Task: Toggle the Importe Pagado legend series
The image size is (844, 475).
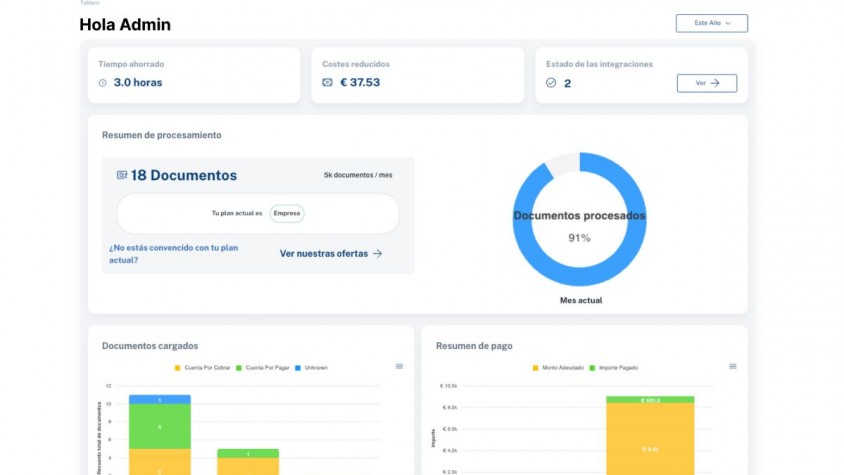Action: tap(614, 368)
